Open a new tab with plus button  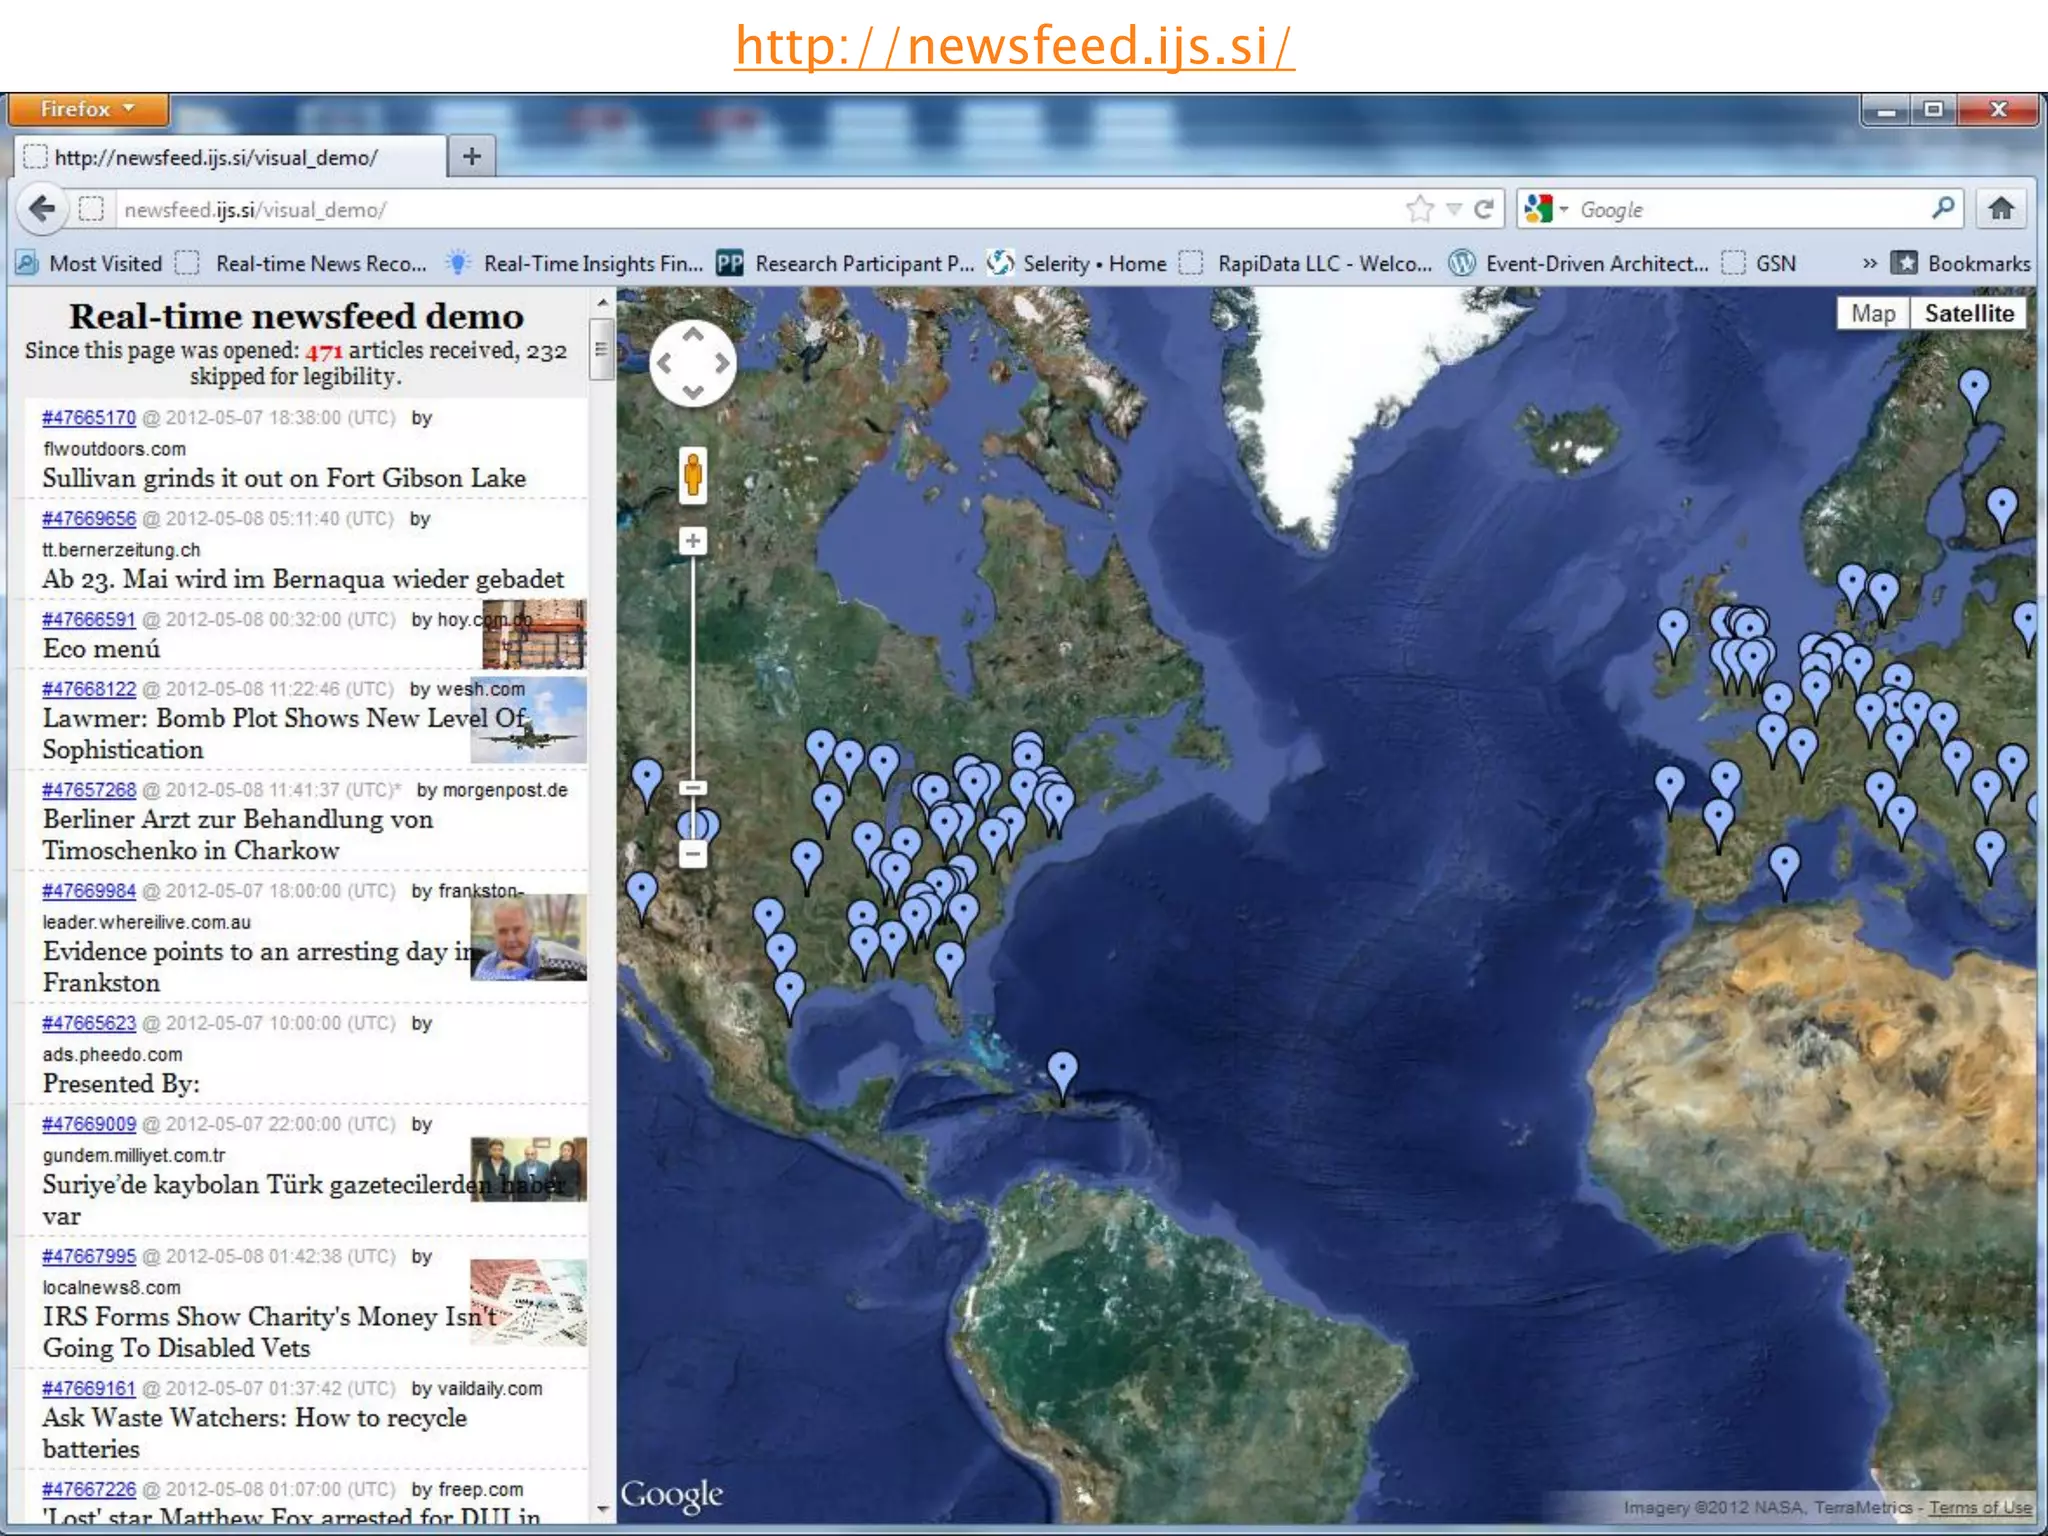[x=472, y=156]
